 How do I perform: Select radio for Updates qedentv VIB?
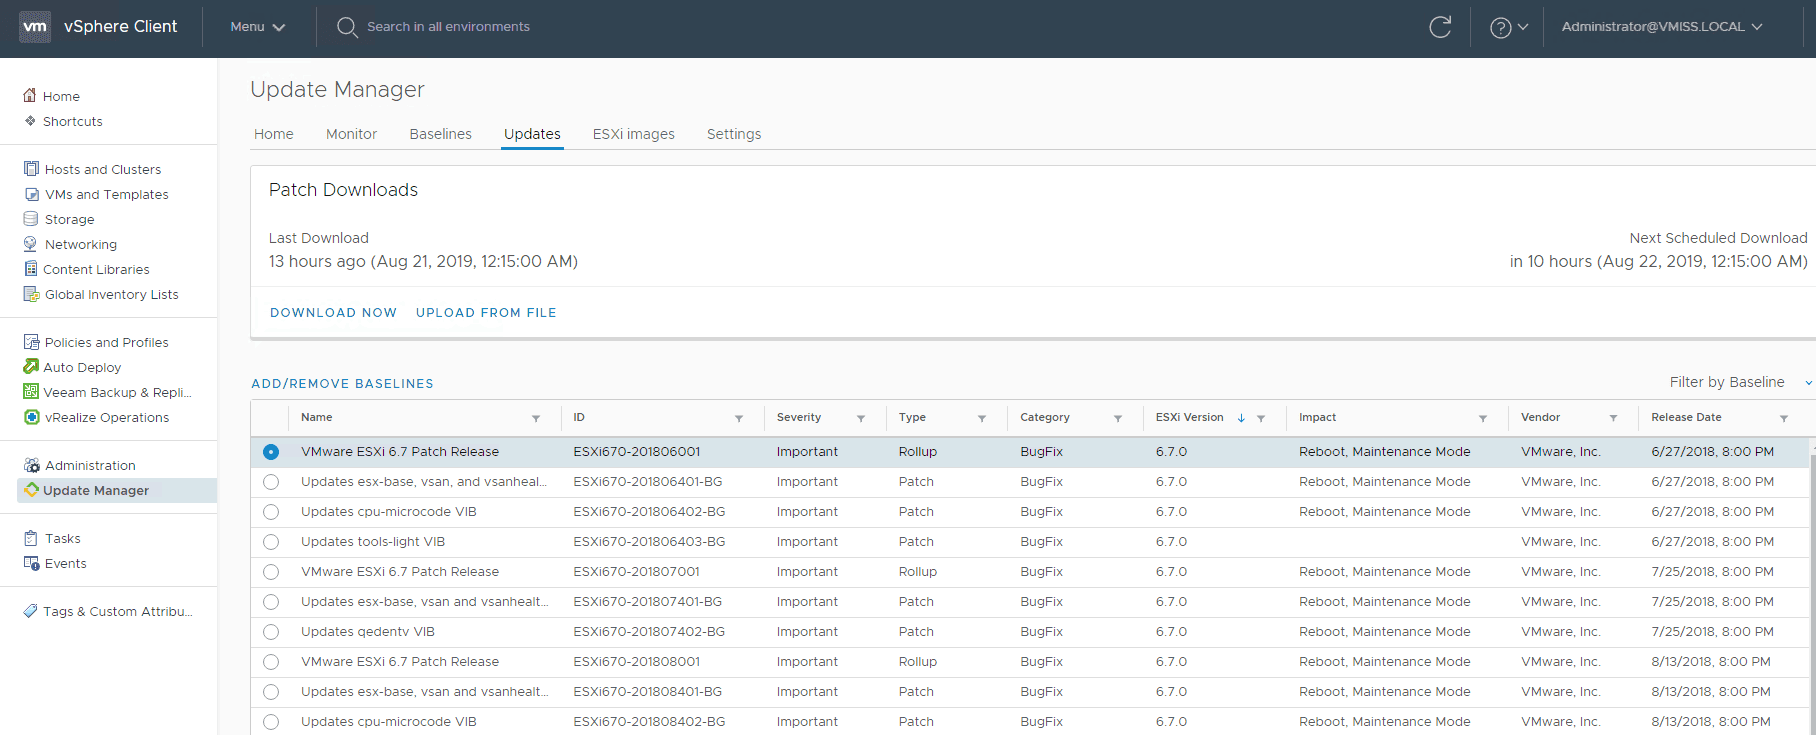pos(271,632)
